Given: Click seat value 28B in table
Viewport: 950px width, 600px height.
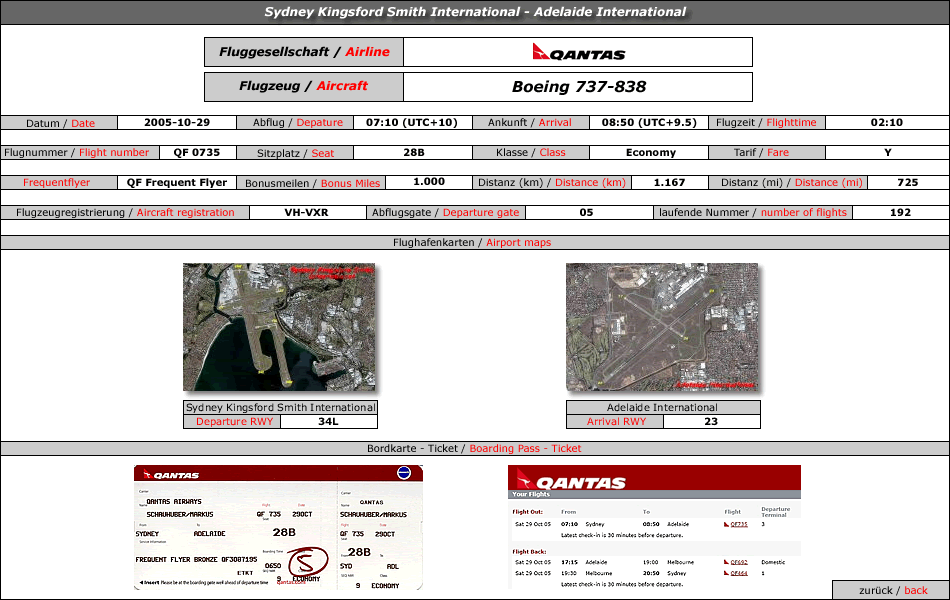Looking at the screenshot, I should (x=414, y=153).
